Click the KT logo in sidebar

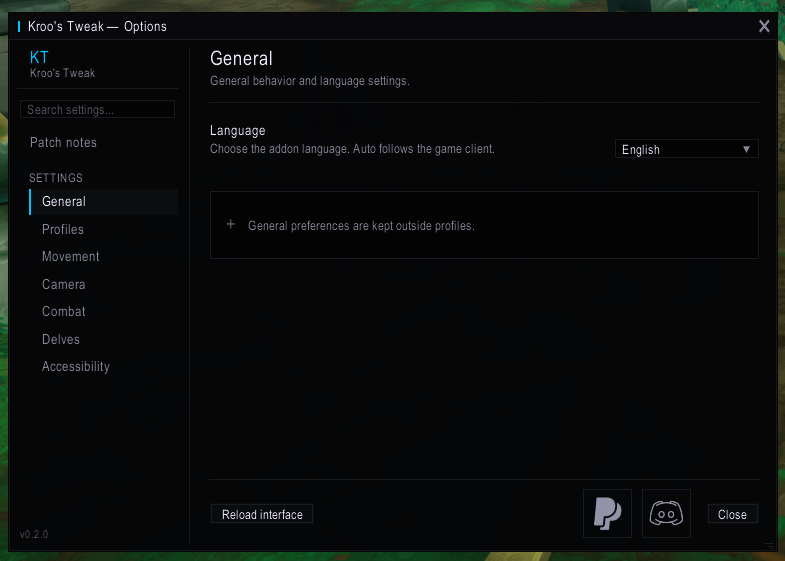point(39,58)
